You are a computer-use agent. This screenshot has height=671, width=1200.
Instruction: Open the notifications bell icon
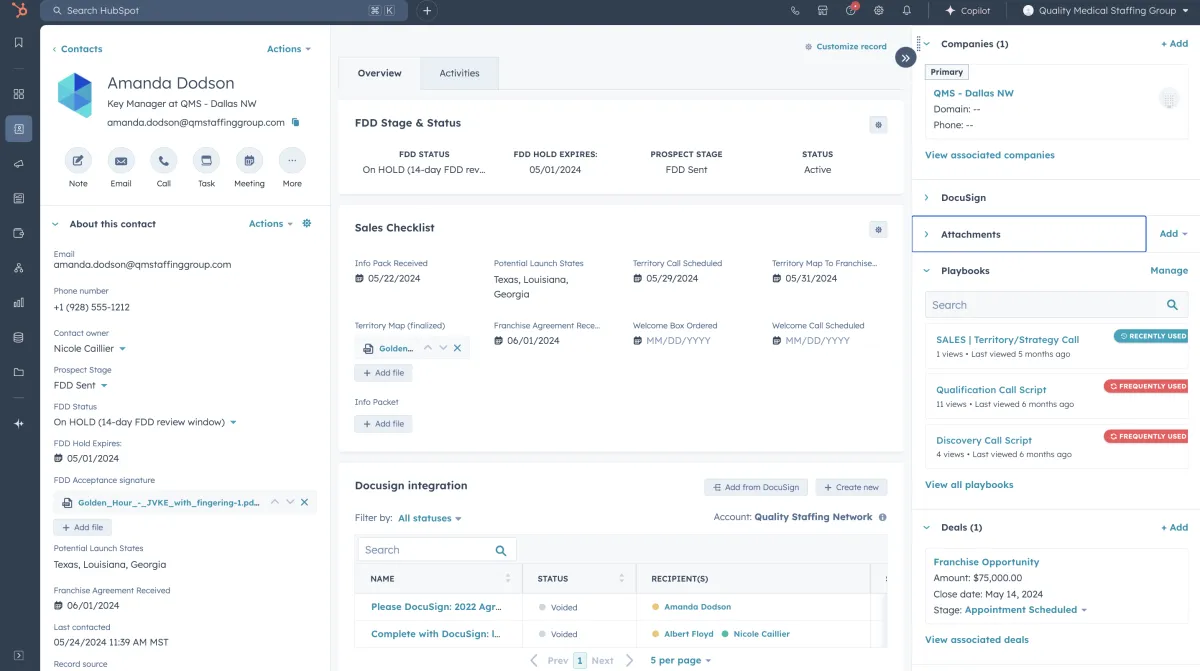tap(907, 11)
